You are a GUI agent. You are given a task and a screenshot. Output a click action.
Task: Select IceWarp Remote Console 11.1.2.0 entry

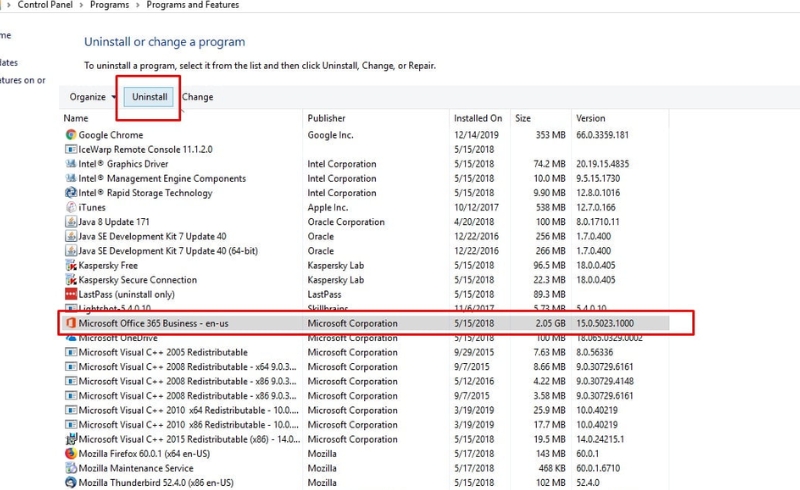tap(145, 150)
